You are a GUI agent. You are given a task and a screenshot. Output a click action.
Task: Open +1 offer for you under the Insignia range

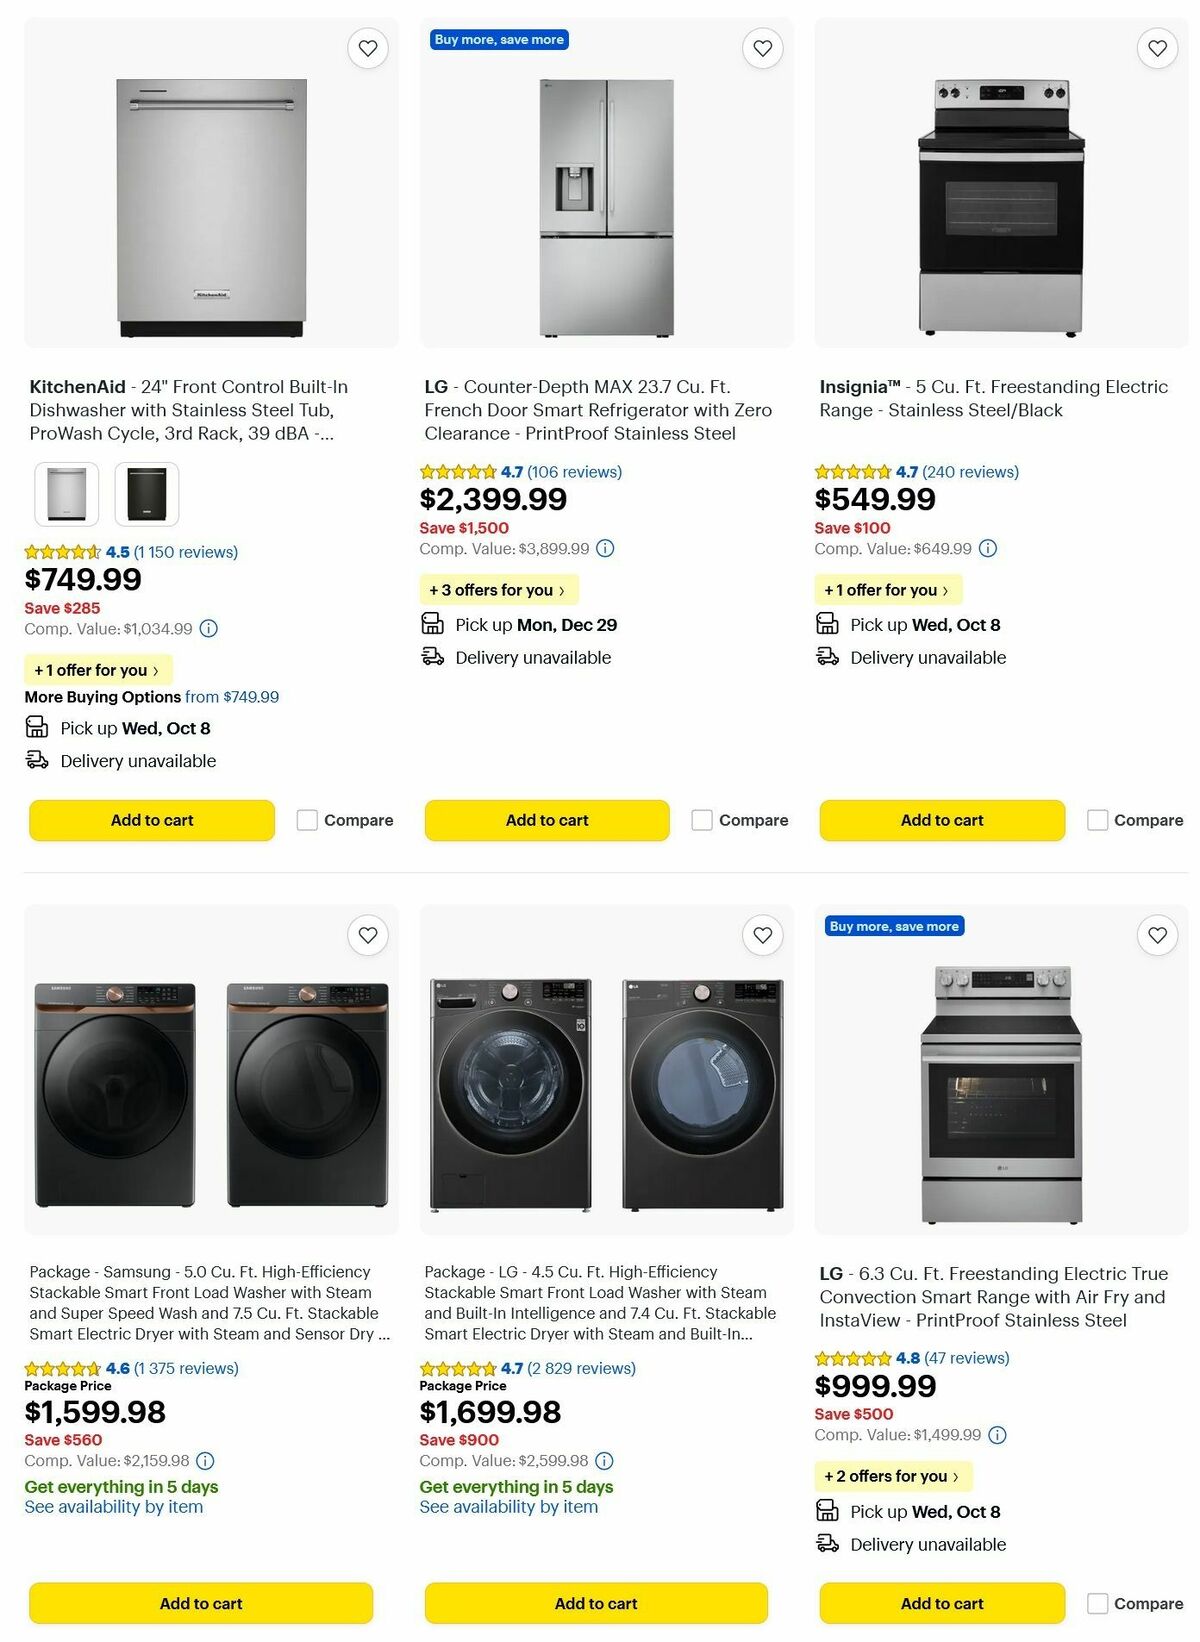(889, 590)
